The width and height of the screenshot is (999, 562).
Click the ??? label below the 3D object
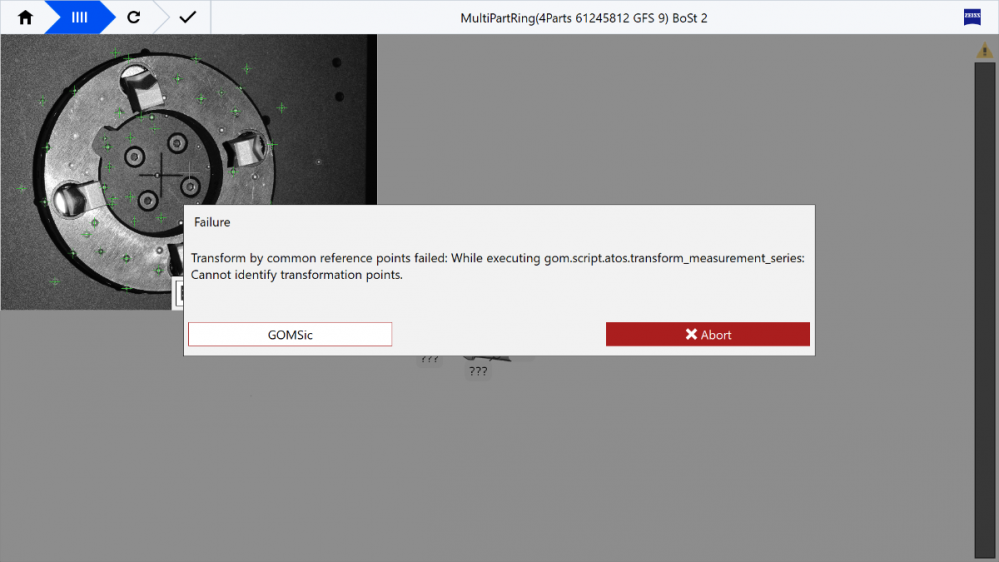coord(478,371)
